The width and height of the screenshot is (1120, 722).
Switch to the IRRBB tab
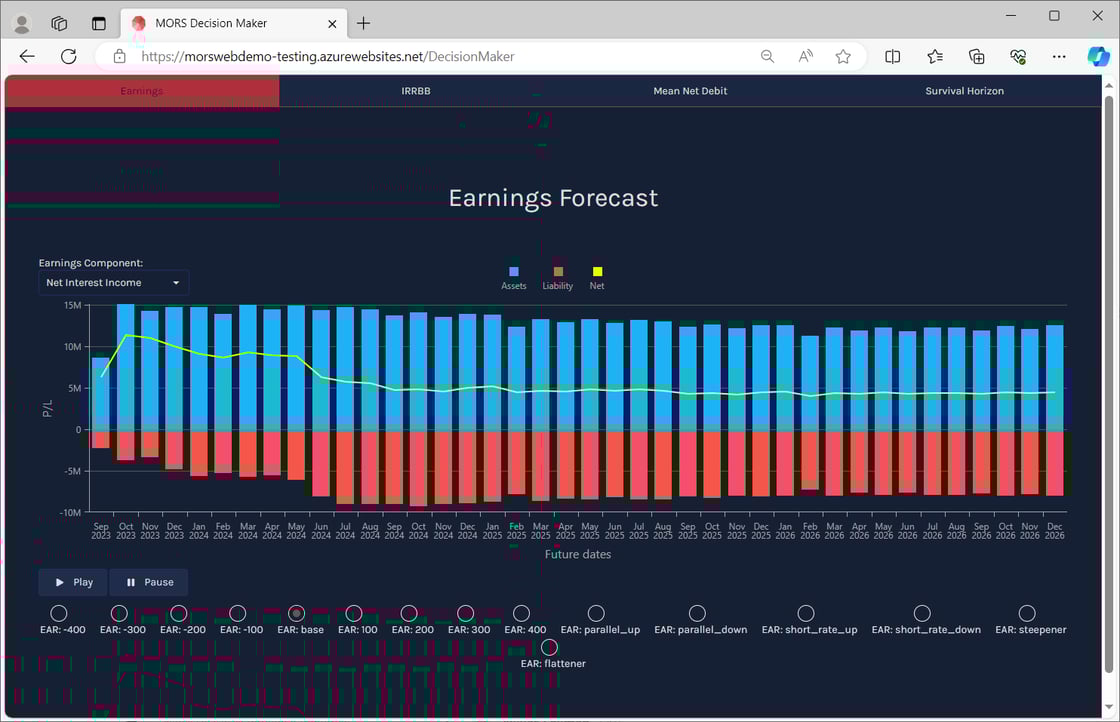pyautogui.click(x=416, y=90)
